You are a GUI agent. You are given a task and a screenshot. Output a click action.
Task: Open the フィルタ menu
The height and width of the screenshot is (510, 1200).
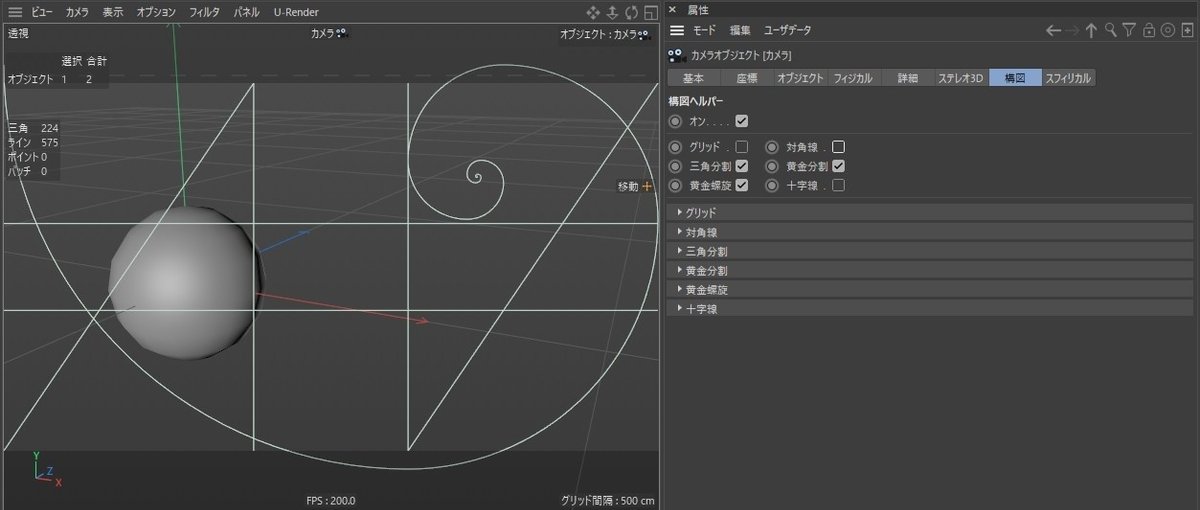coord(204,12)
